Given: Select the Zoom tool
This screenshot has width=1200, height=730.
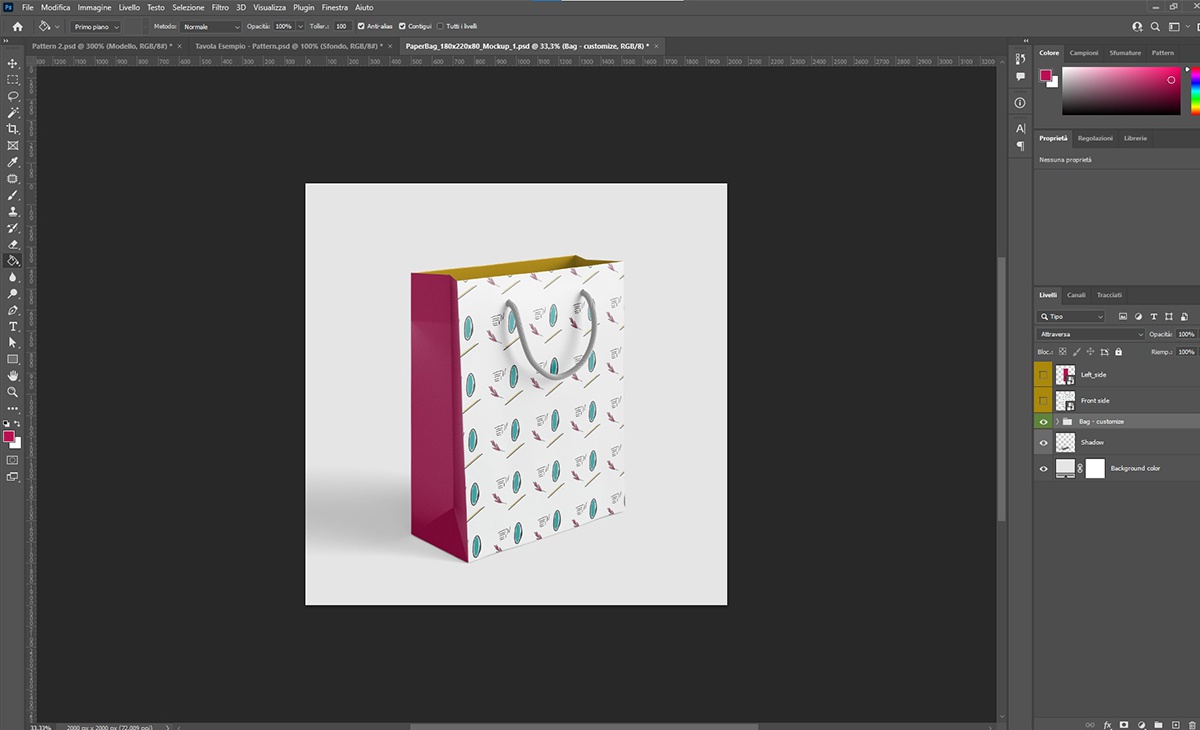Looking at the screenshot, I should [13, 392].
